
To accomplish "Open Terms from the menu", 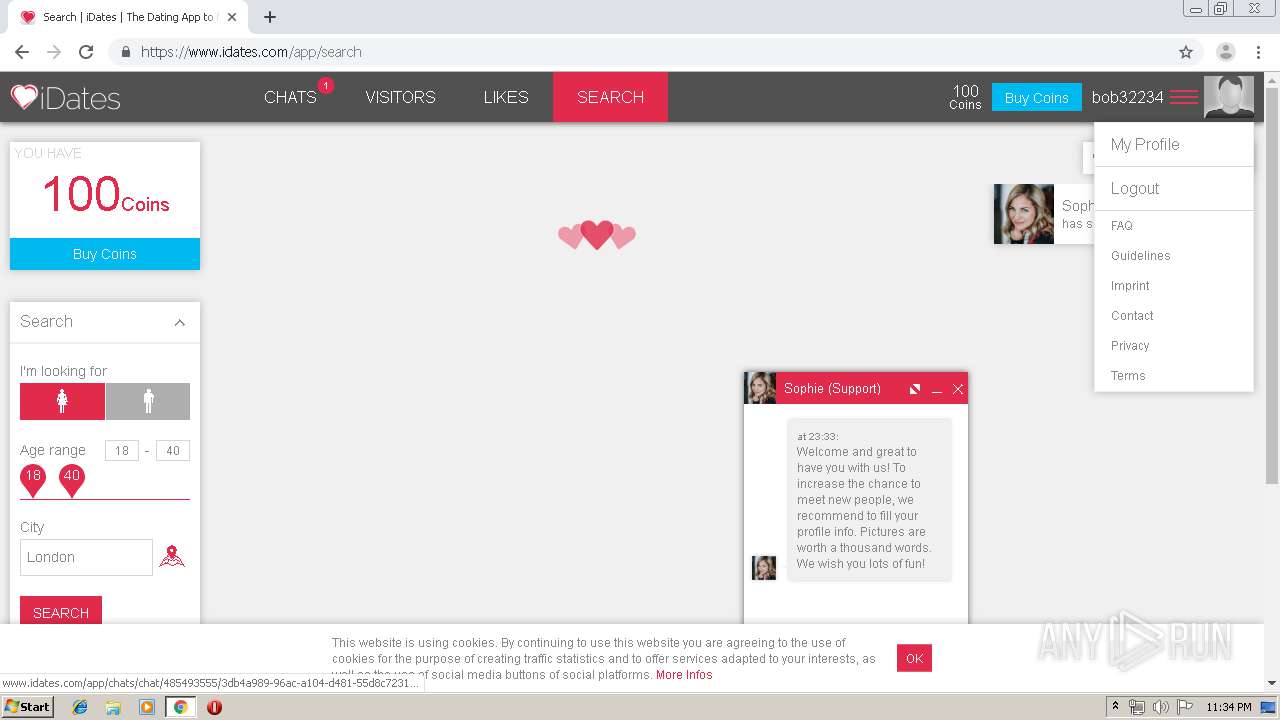I will [1128, 376].
